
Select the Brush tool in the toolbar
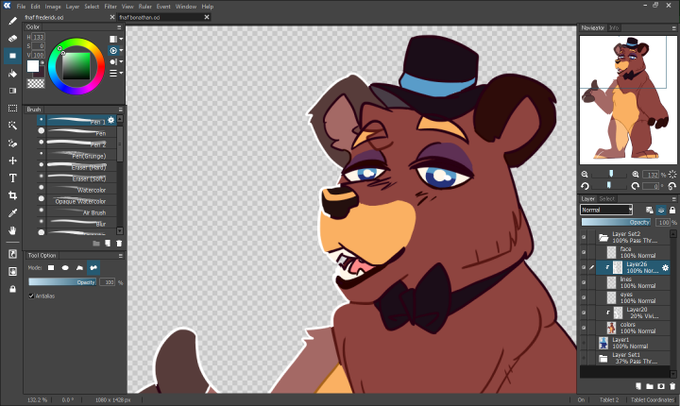(x=13, y=21)
